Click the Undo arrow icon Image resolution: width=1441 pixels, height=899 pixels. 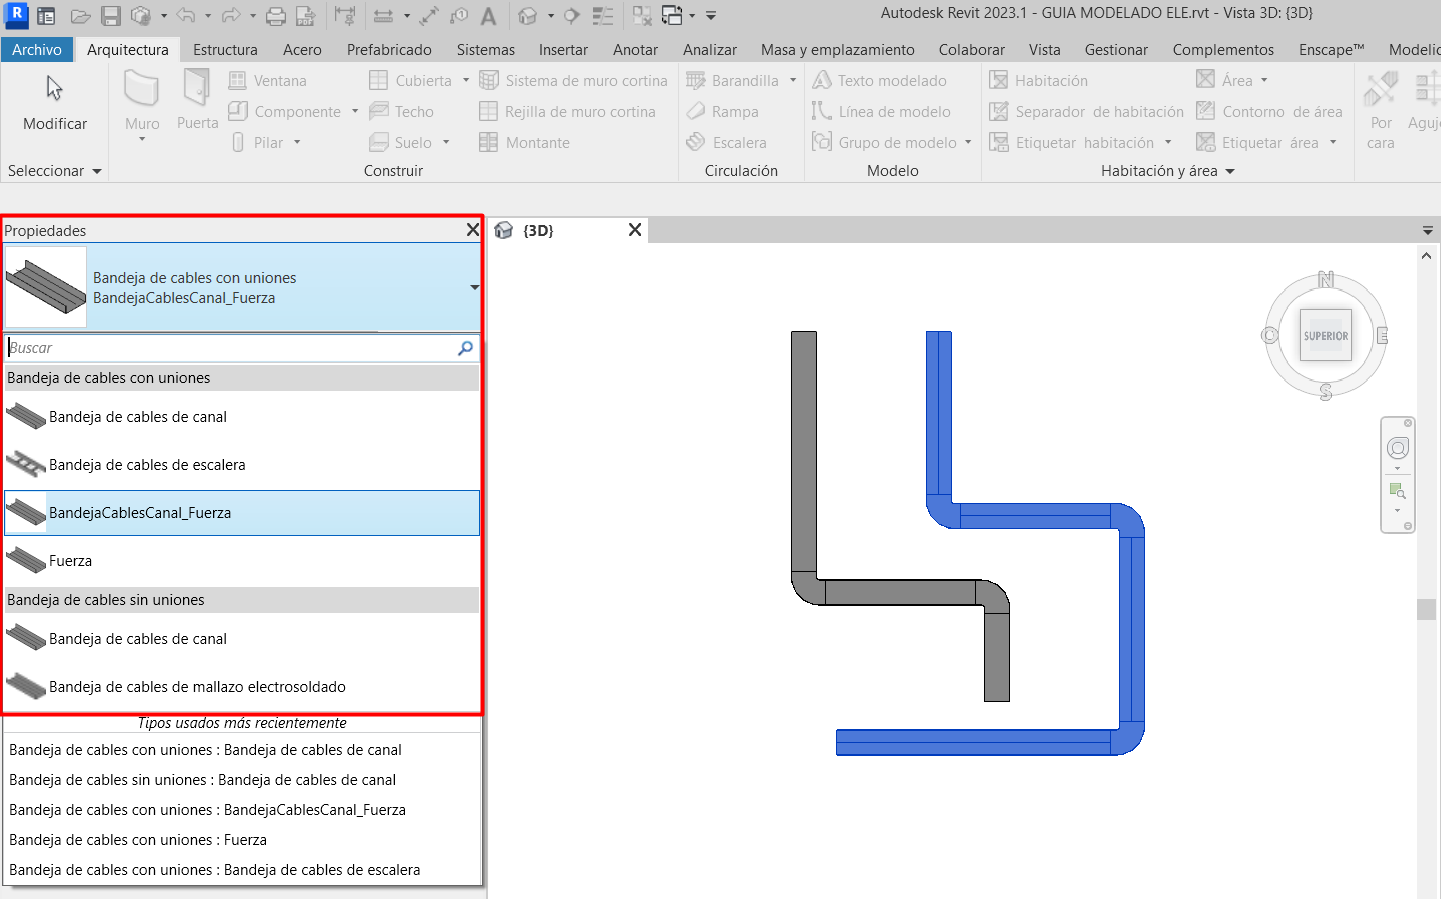[x=185, y=16]
